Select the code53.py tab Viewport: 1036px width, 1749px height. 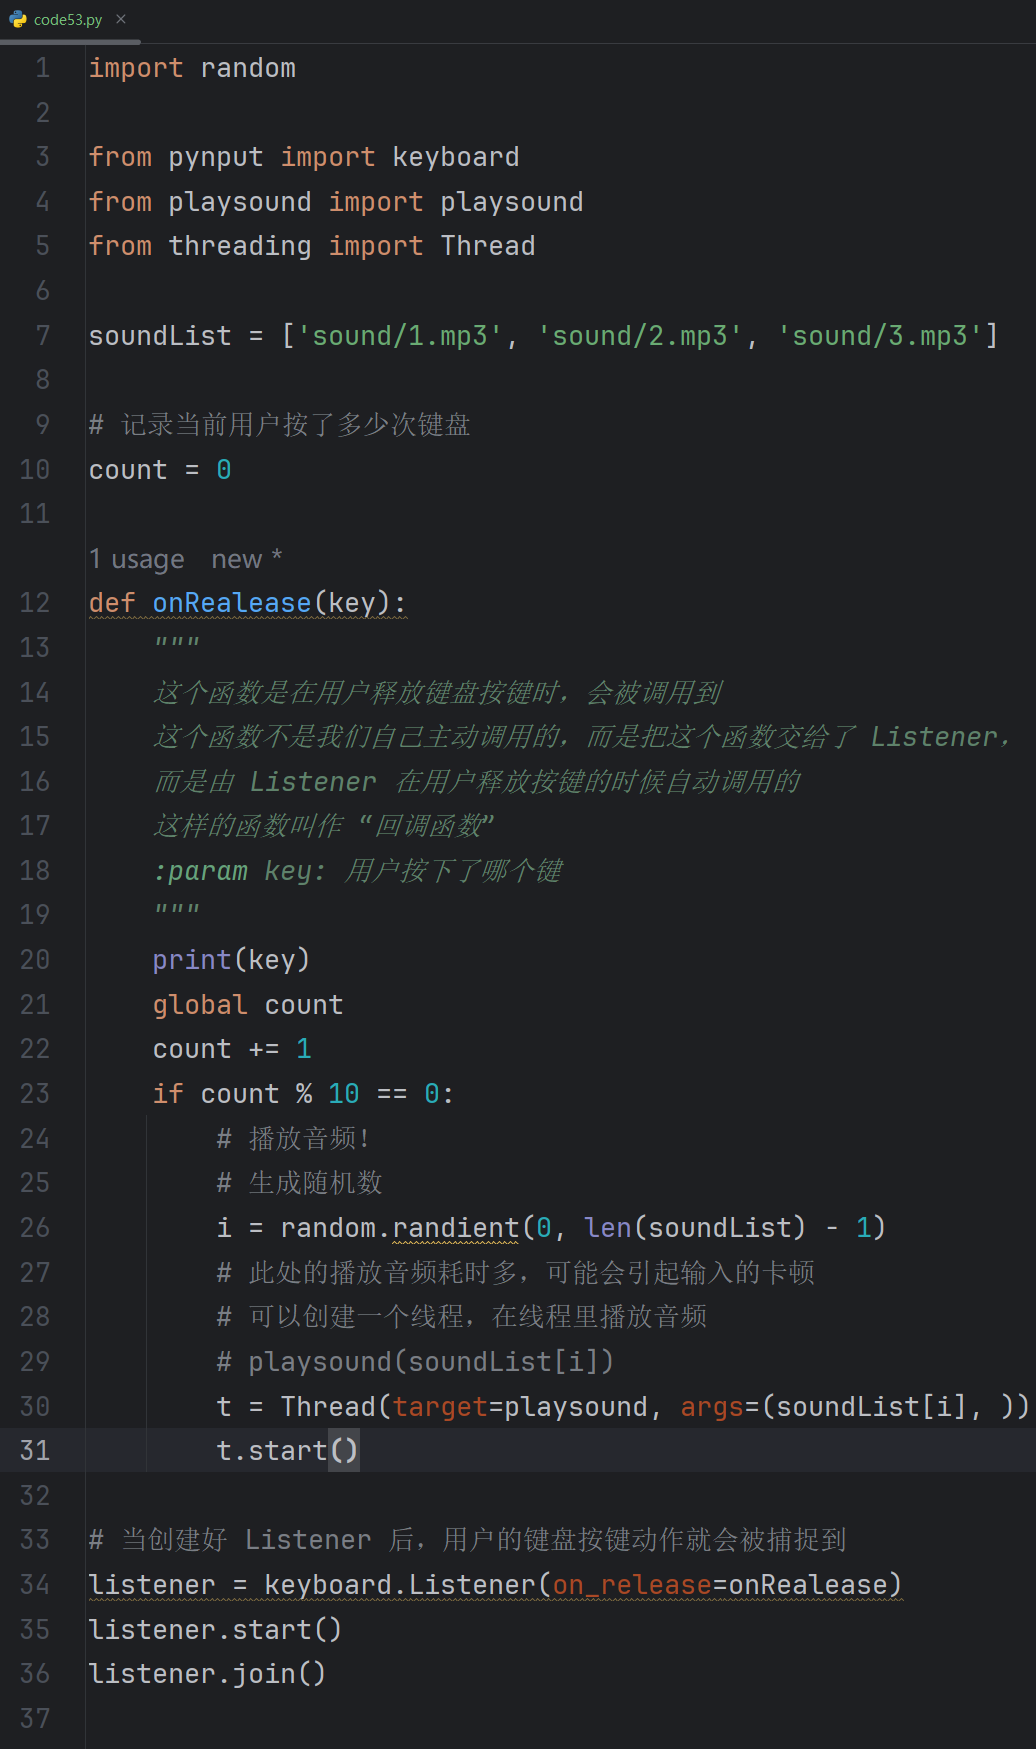[68, 20]
